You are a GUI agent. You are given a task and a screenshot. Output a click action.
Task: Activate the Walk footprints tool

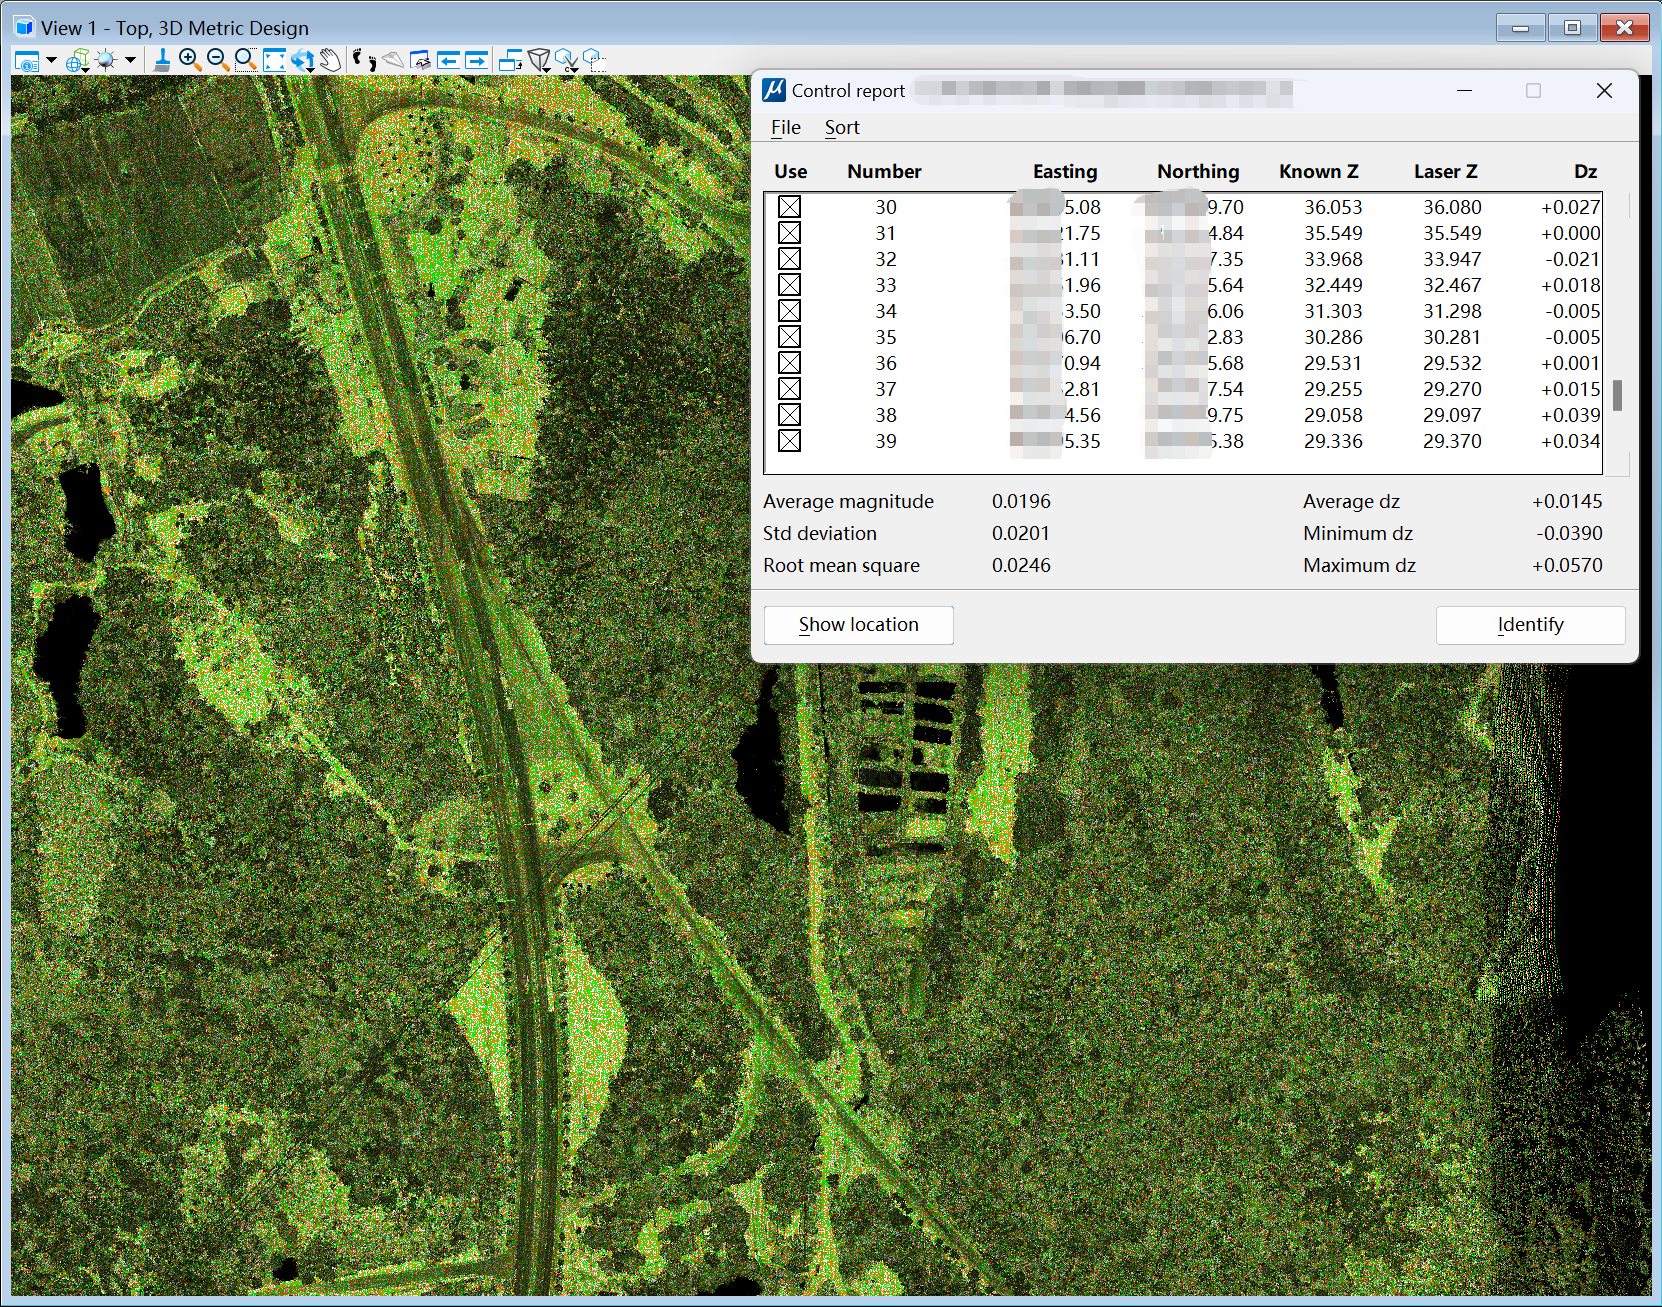click(x=364, y=60)
